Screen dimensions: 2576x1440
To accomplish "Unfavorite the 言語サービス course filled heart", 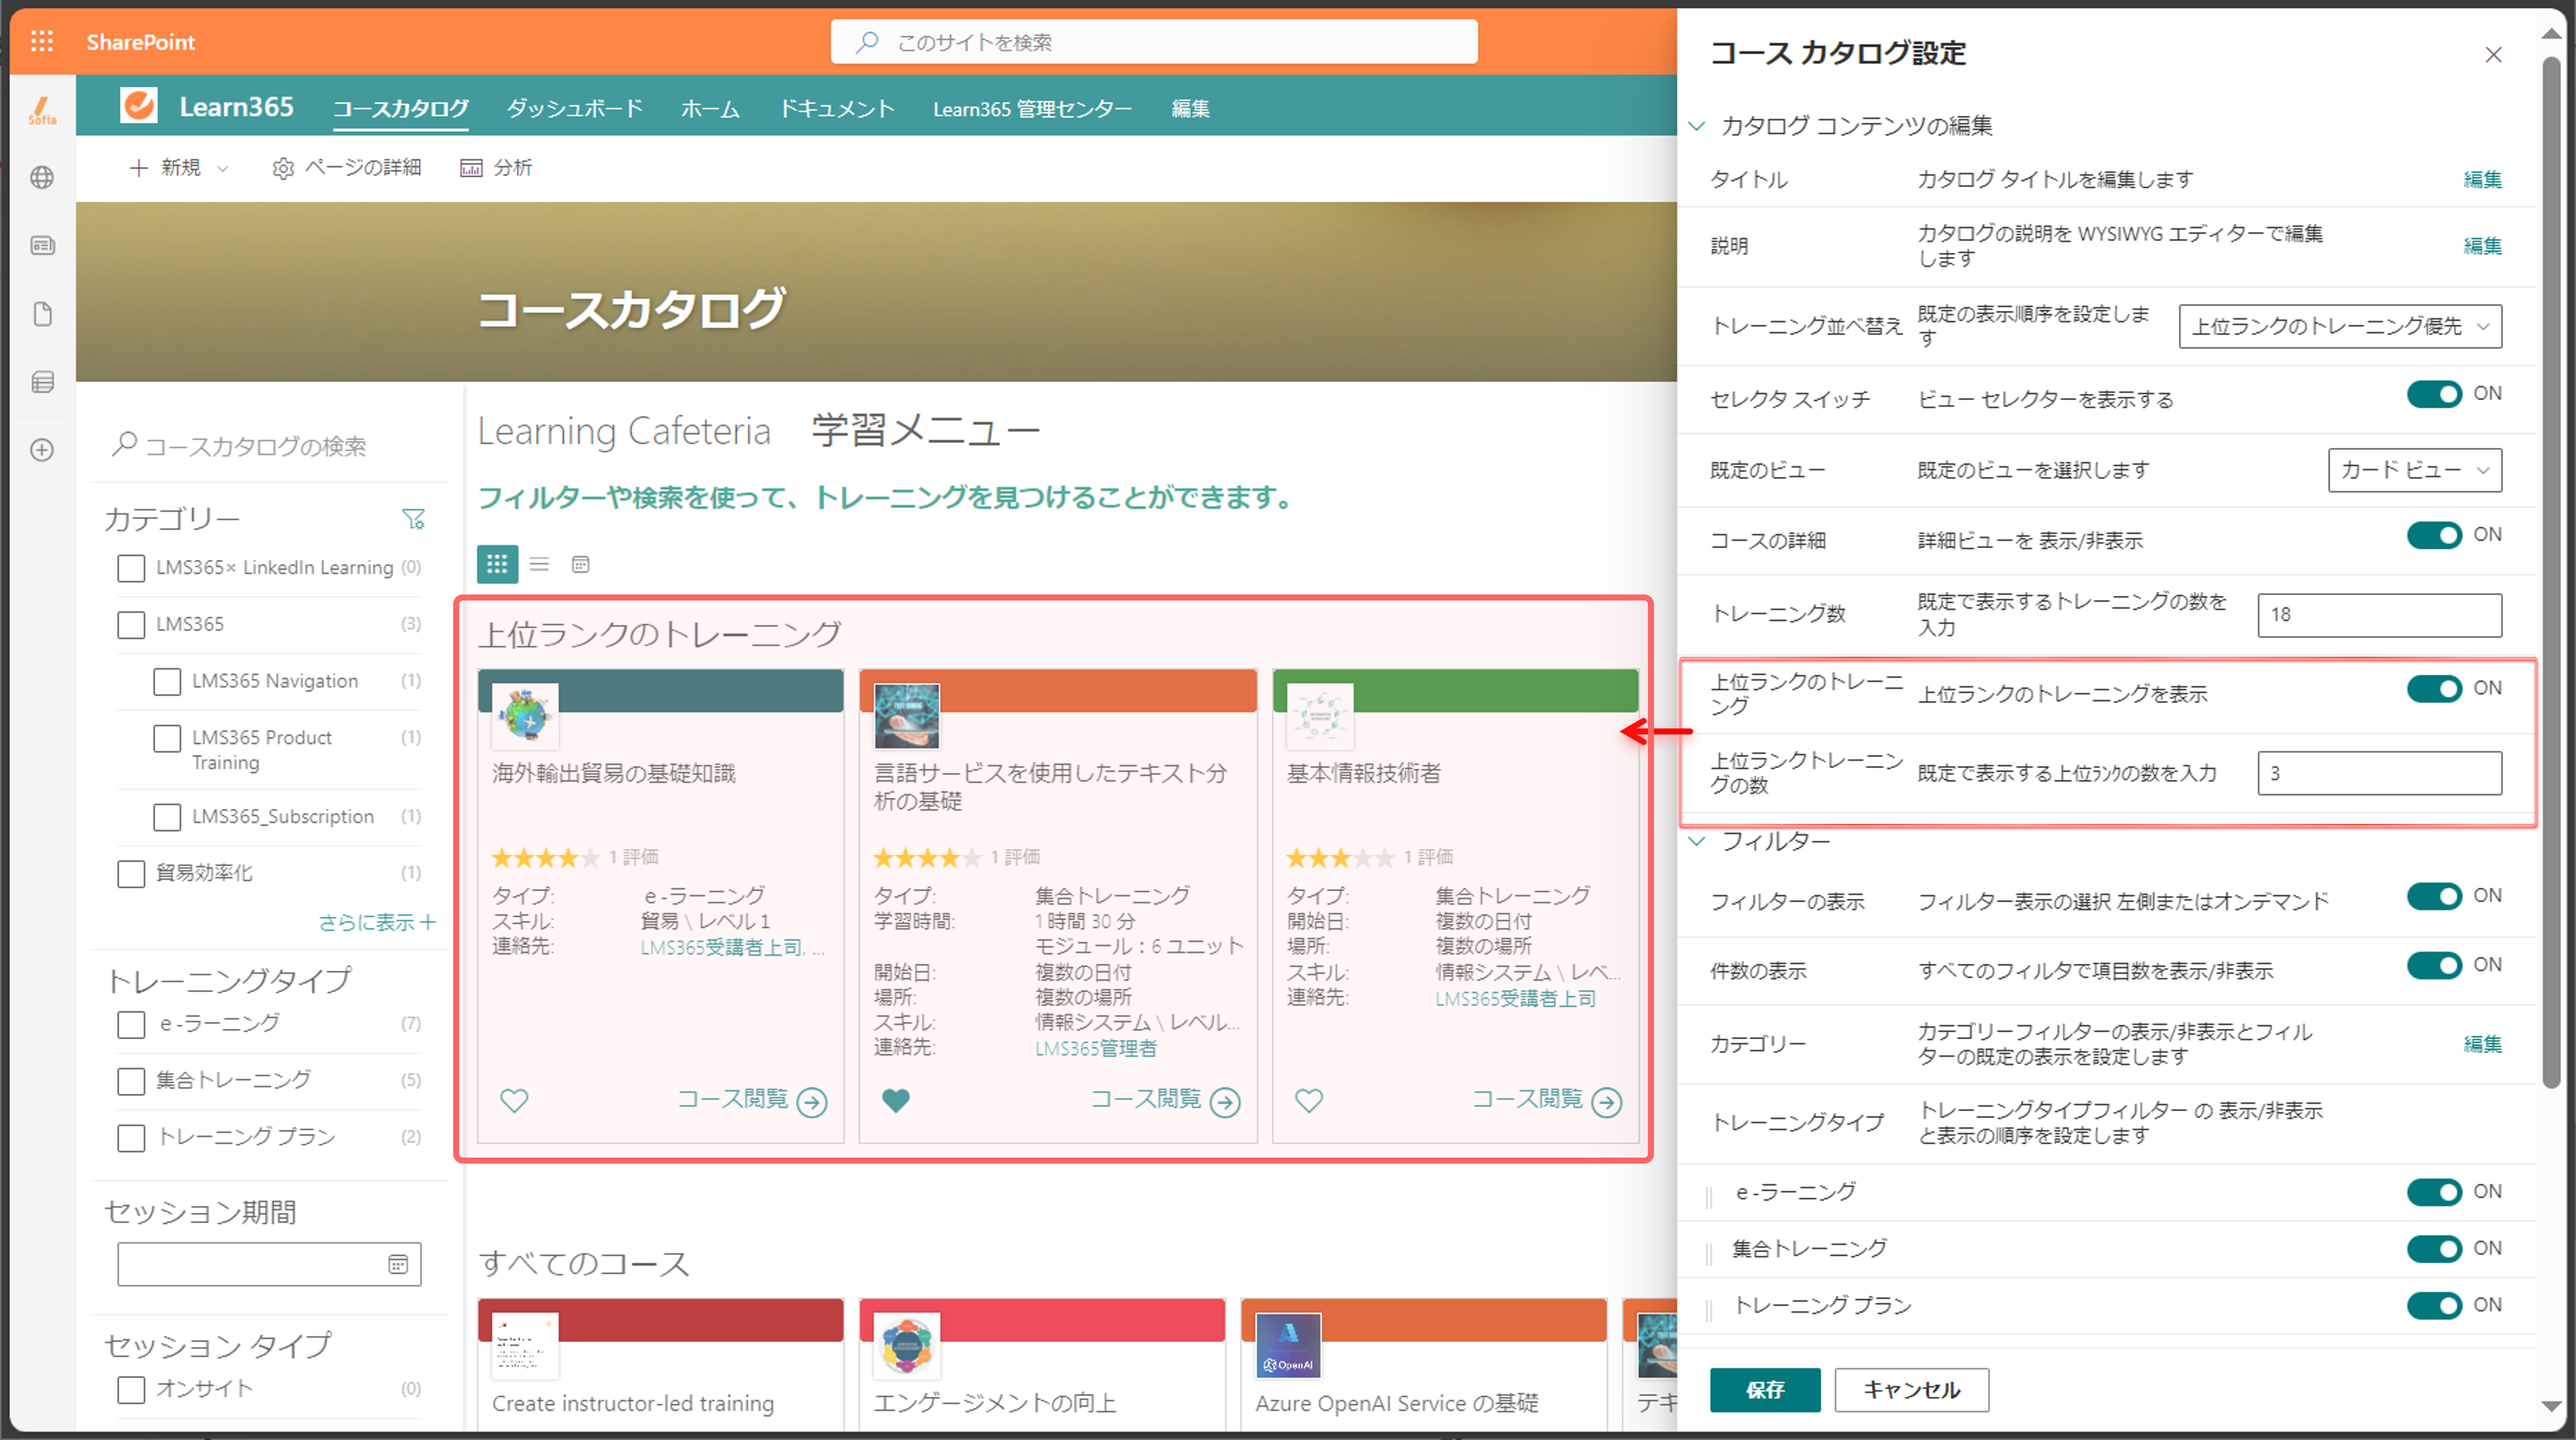I will click(896, 1100).
